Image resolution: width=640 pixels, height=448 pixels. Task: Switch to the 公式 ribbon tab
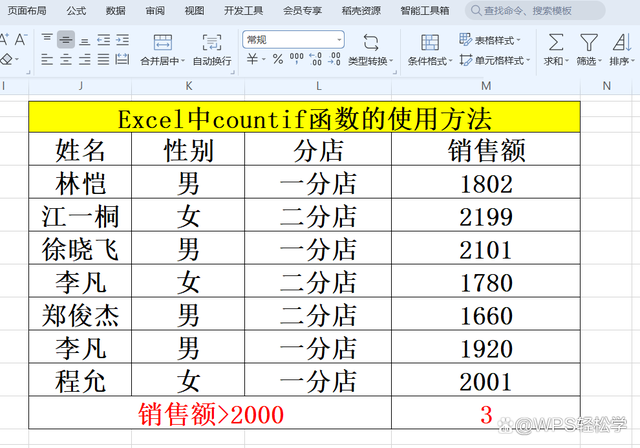76,11
